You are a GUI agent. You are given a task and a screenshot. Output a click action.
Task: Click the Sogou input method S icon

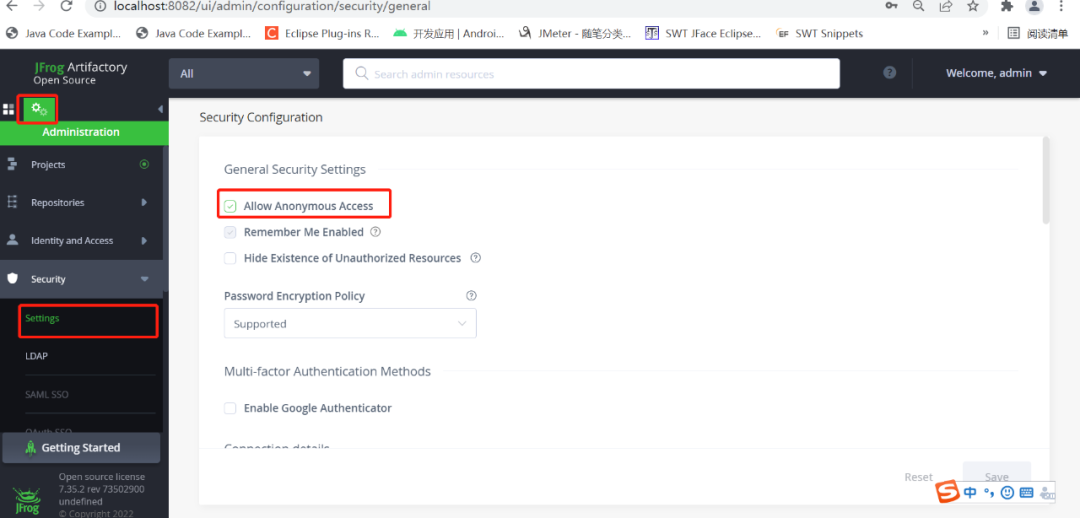click(x=948, y=492)
